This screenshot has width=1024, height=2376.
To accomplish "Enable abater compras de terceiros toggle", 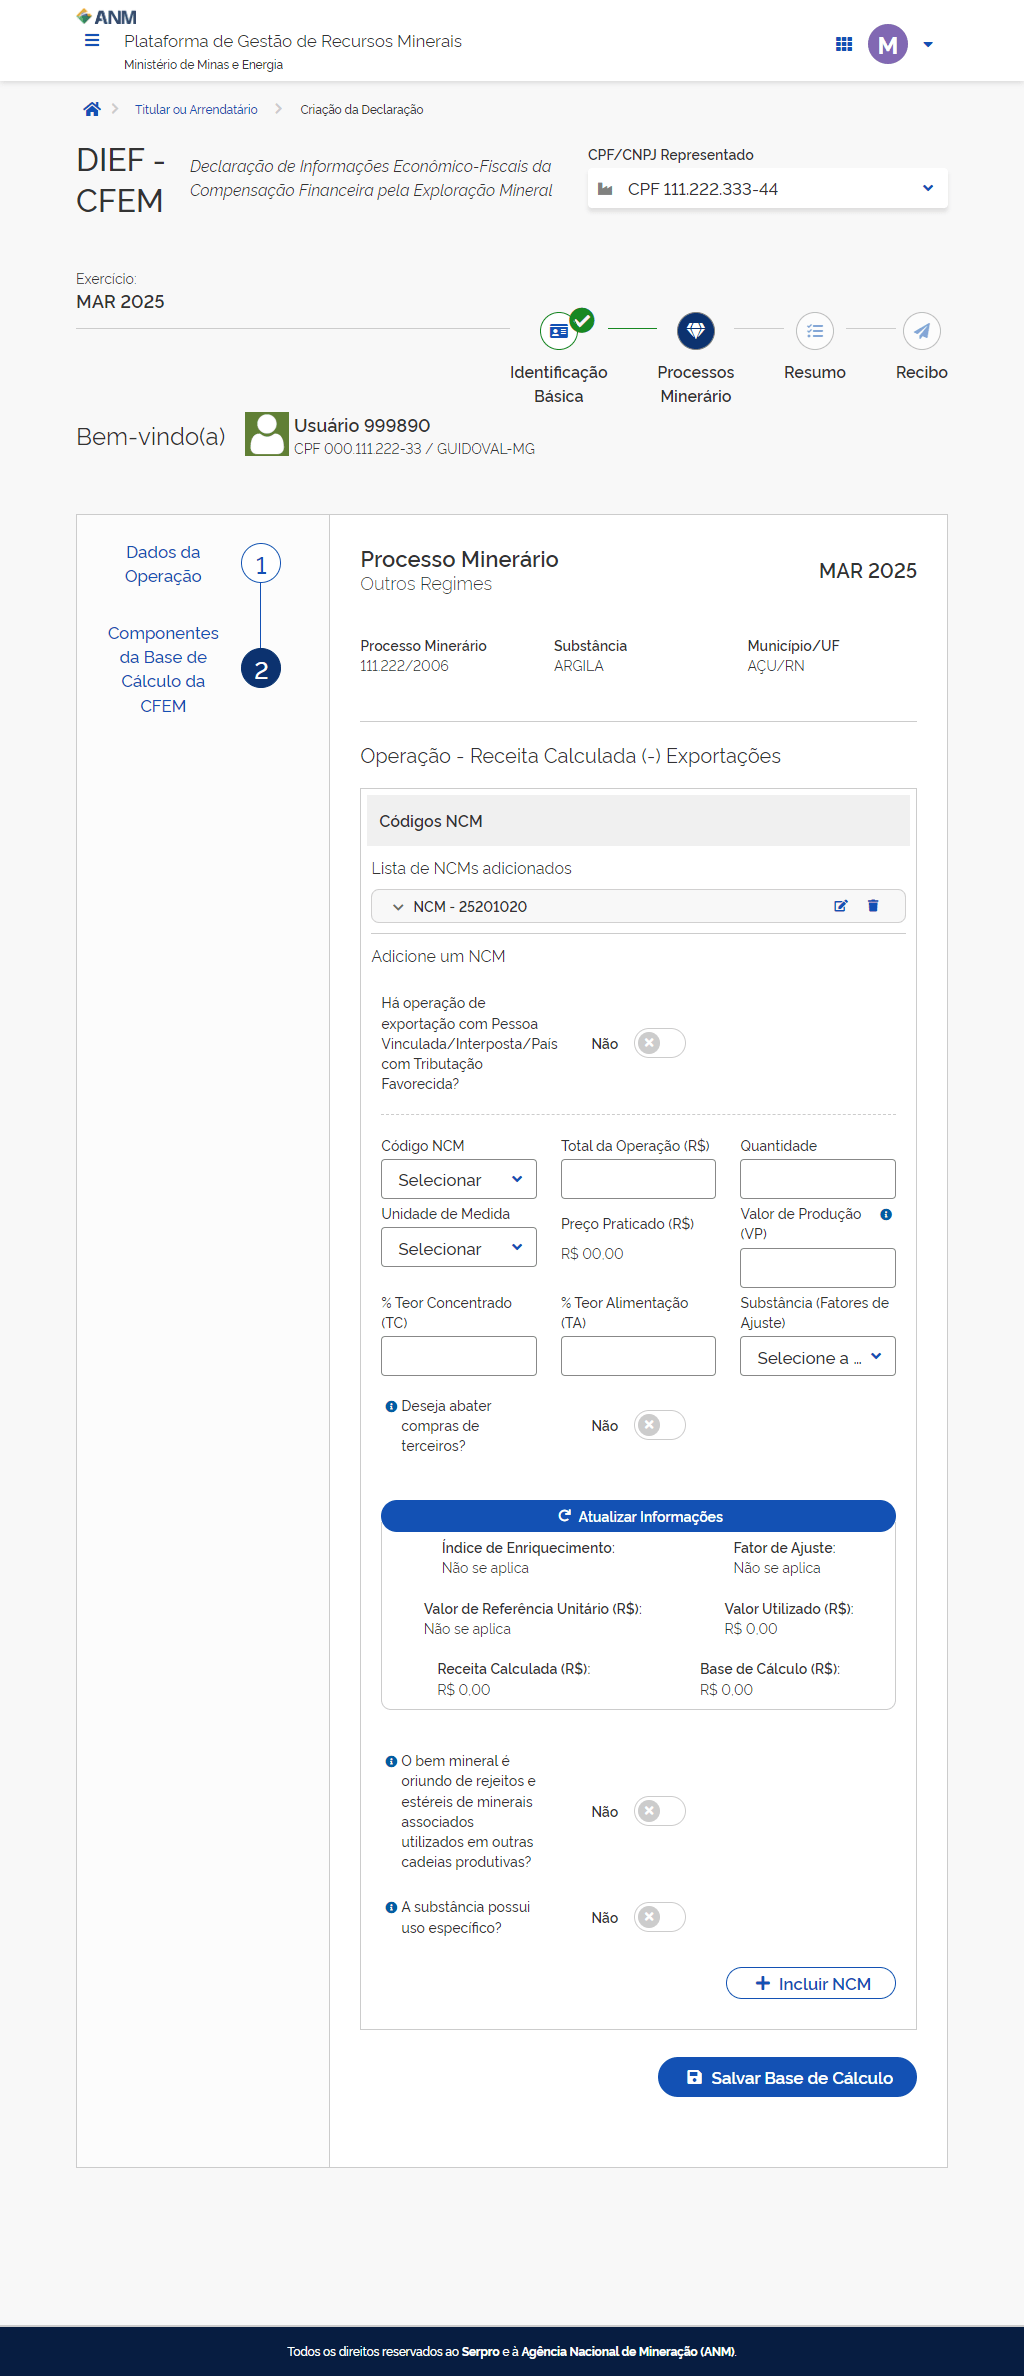I will click(x=659, y=1425).
